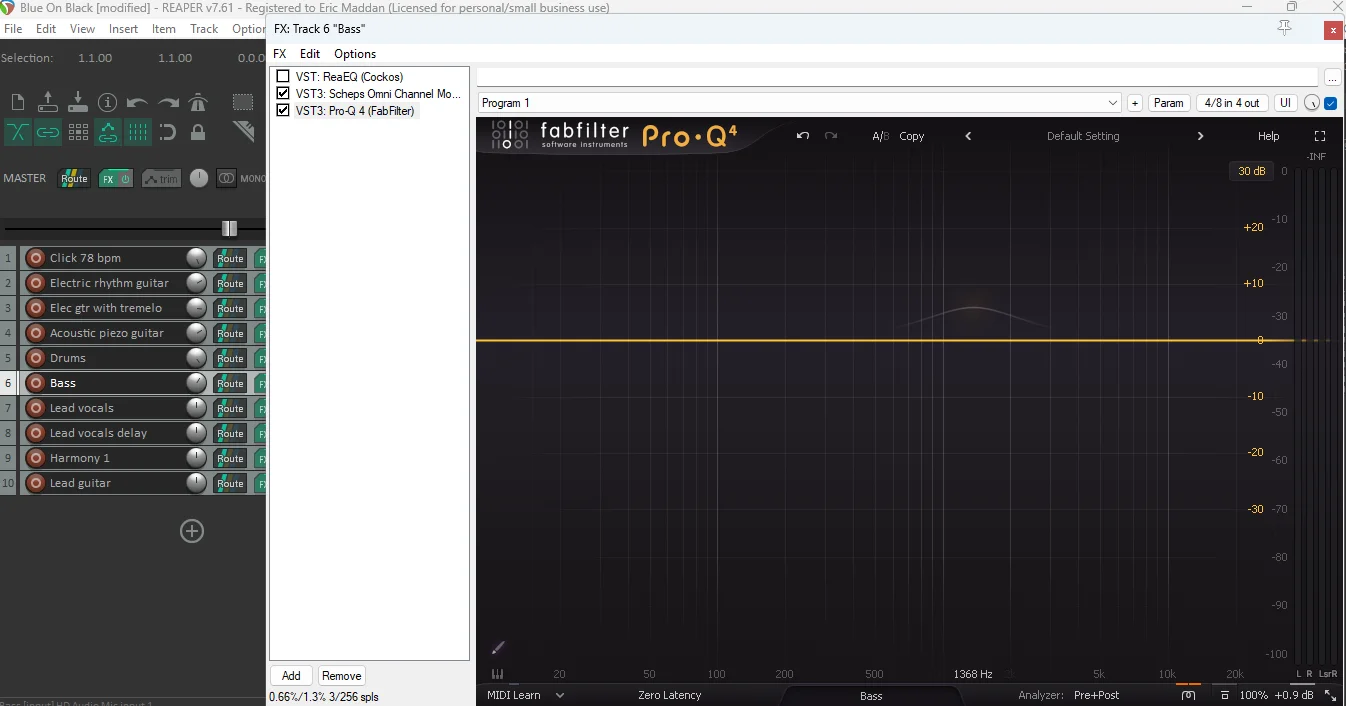
Task: Enable the ReaEQ (Cockos) checkbox
Action: tap(283, 77)
